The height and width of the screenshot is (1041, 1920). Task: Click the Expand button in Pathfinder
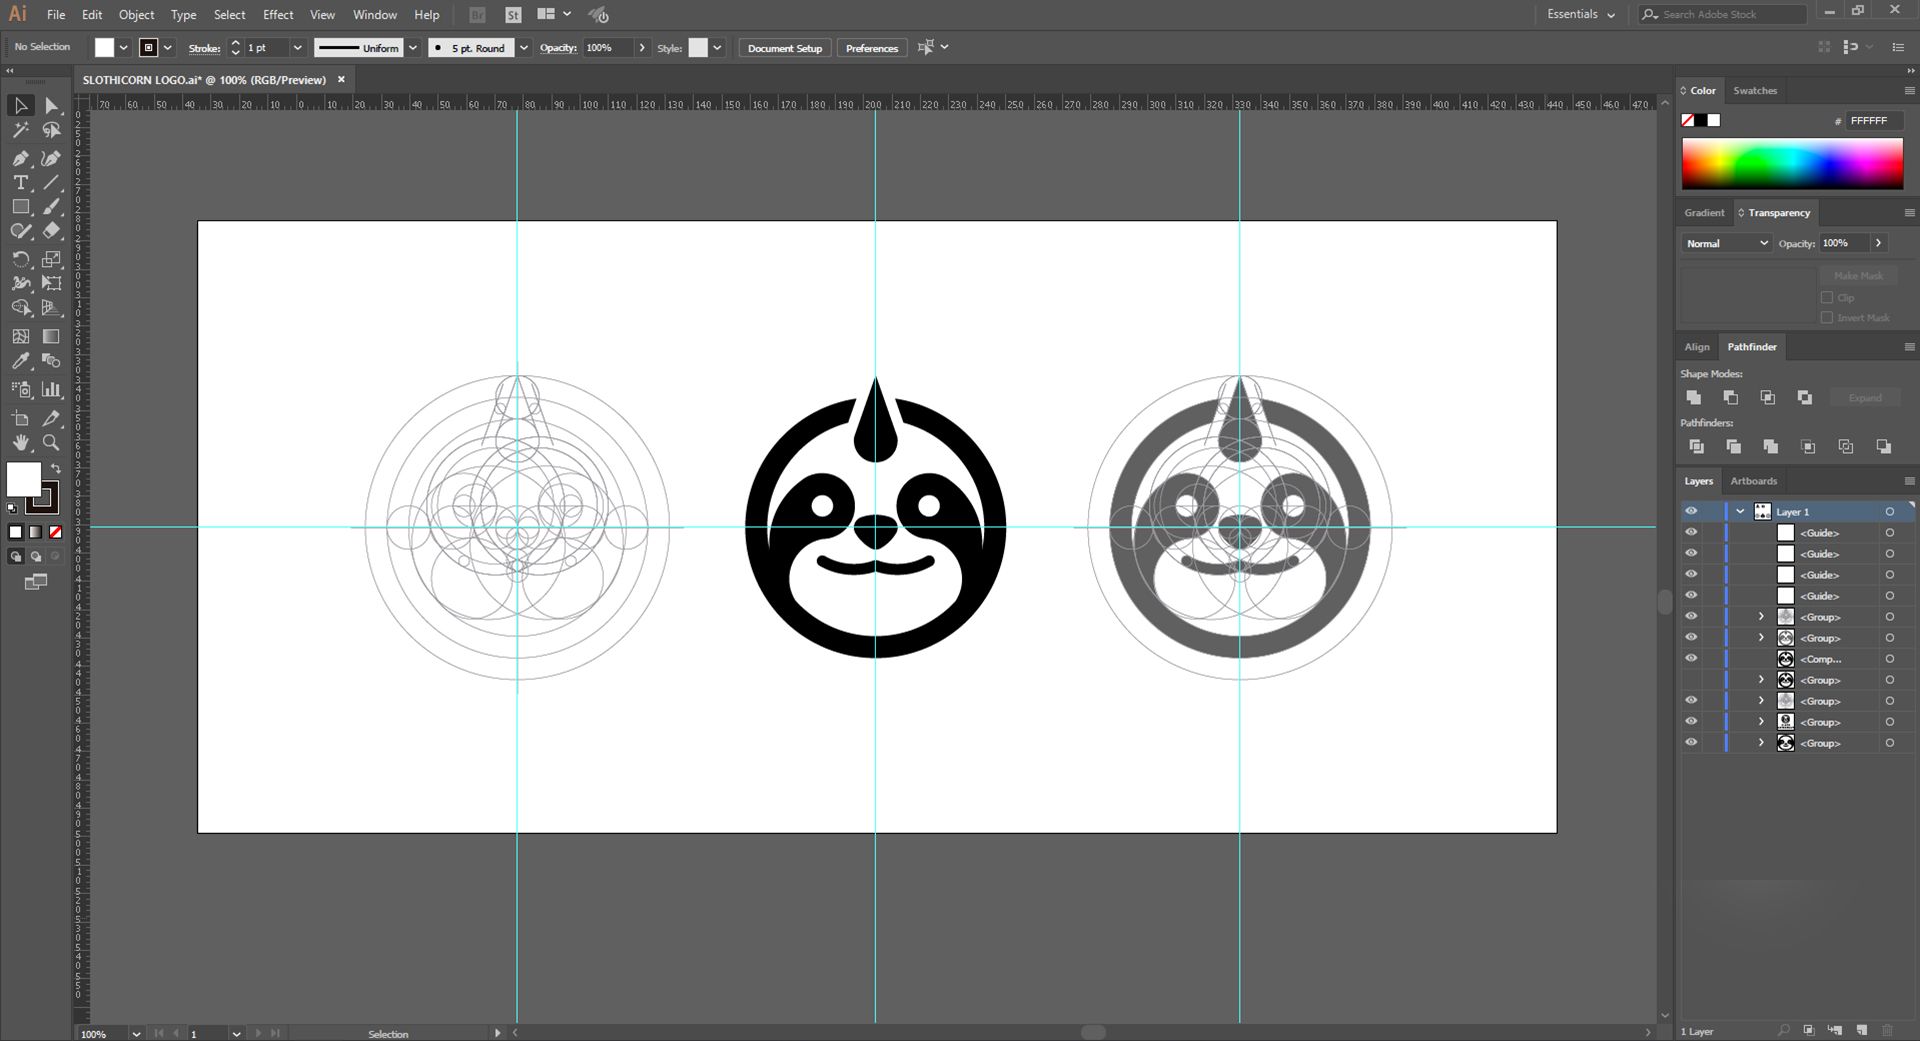click(x=1865, y=397)
